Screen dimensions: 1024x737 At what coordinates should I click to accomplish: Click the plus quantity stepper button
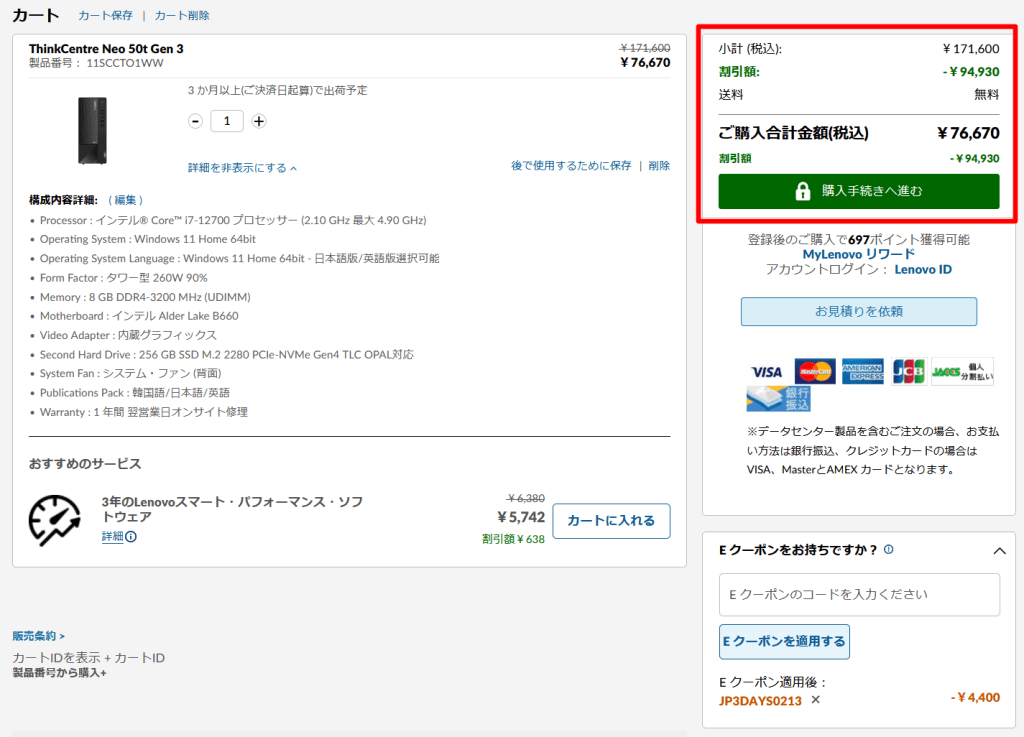click(259, 121)
